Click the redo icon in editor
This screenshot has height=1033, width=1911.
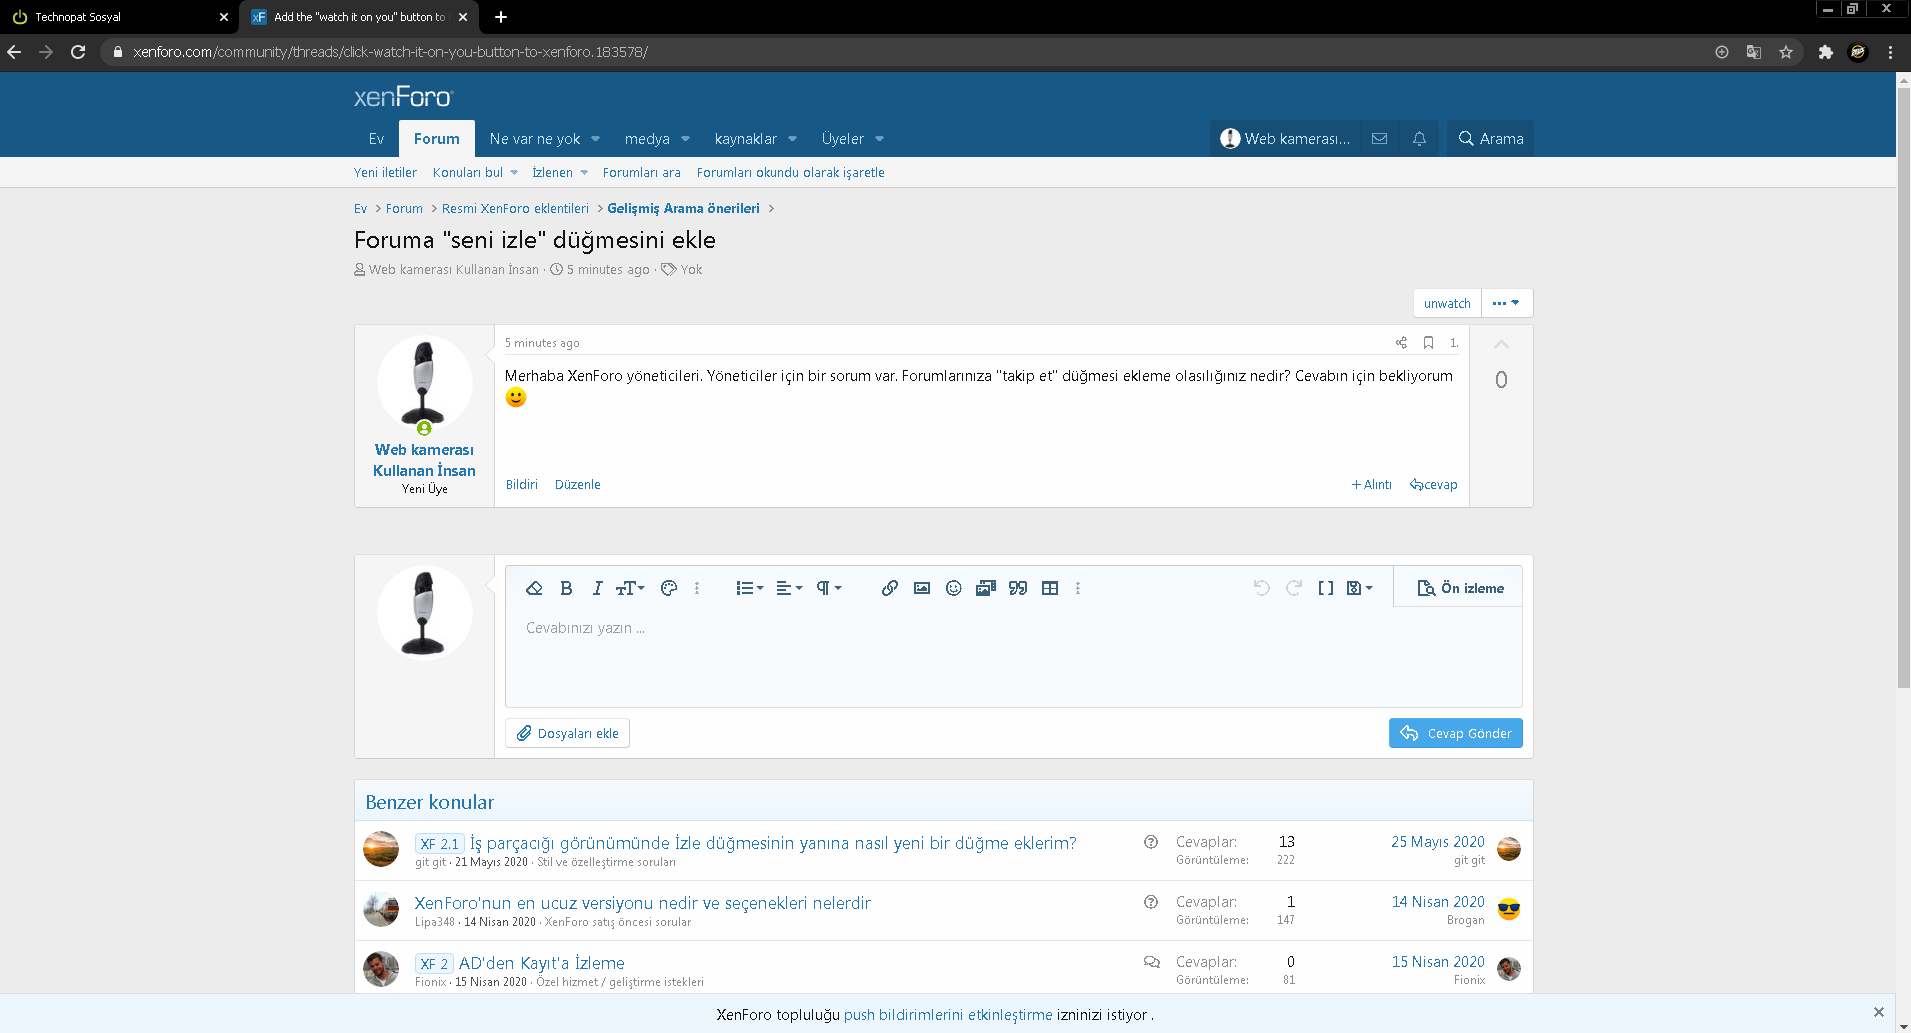[1294, 588]
